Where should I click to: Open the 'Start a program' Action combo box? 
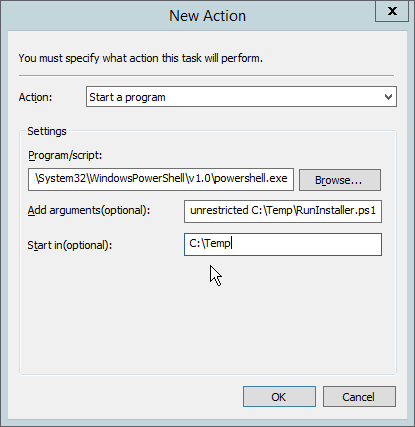point(241,97)
